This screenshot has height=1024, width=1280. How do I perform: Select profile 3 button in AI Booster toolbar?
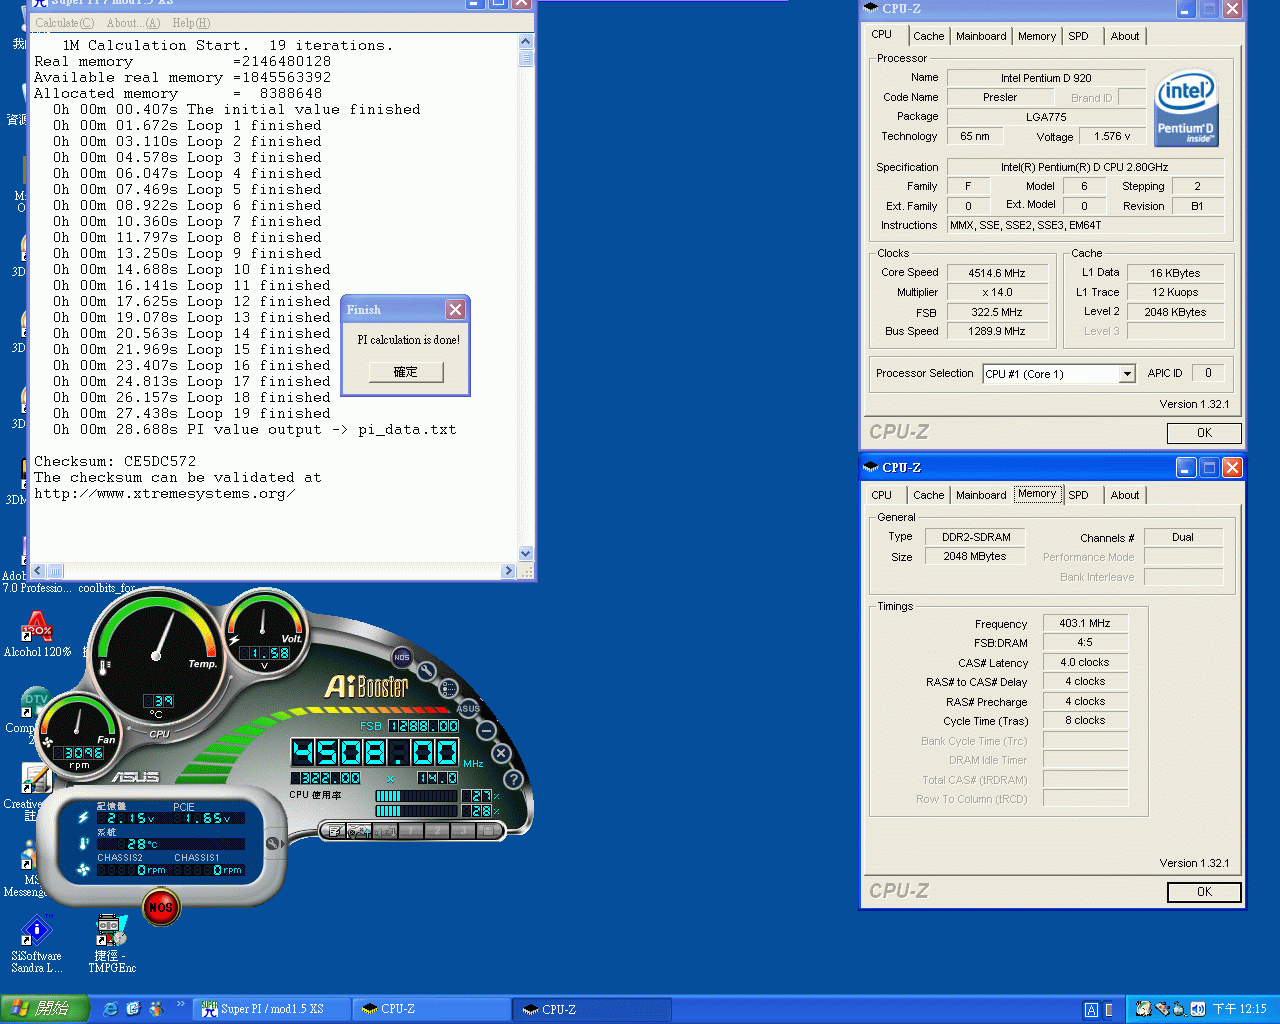point(462,831)
